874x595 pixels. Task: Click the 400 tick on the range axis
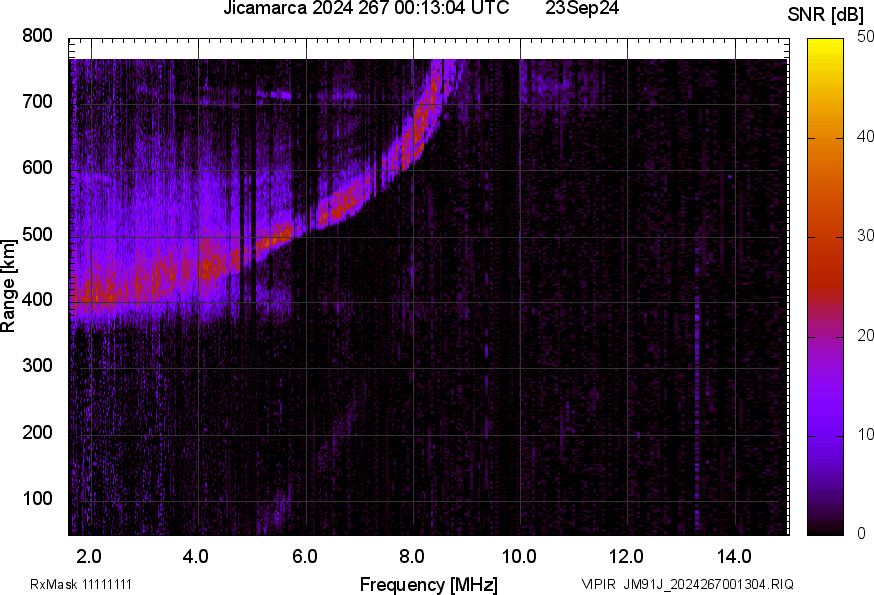[37, 301]
